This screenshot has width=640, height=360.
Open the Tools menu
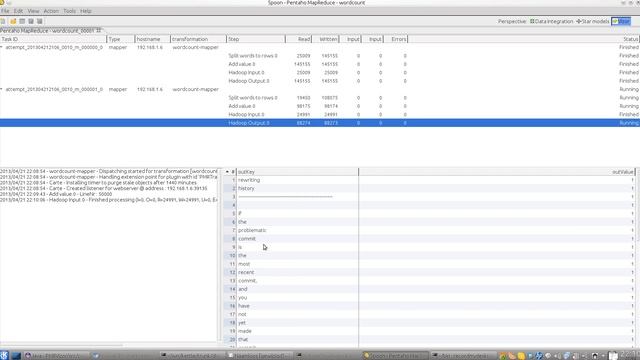click(69, 11)
